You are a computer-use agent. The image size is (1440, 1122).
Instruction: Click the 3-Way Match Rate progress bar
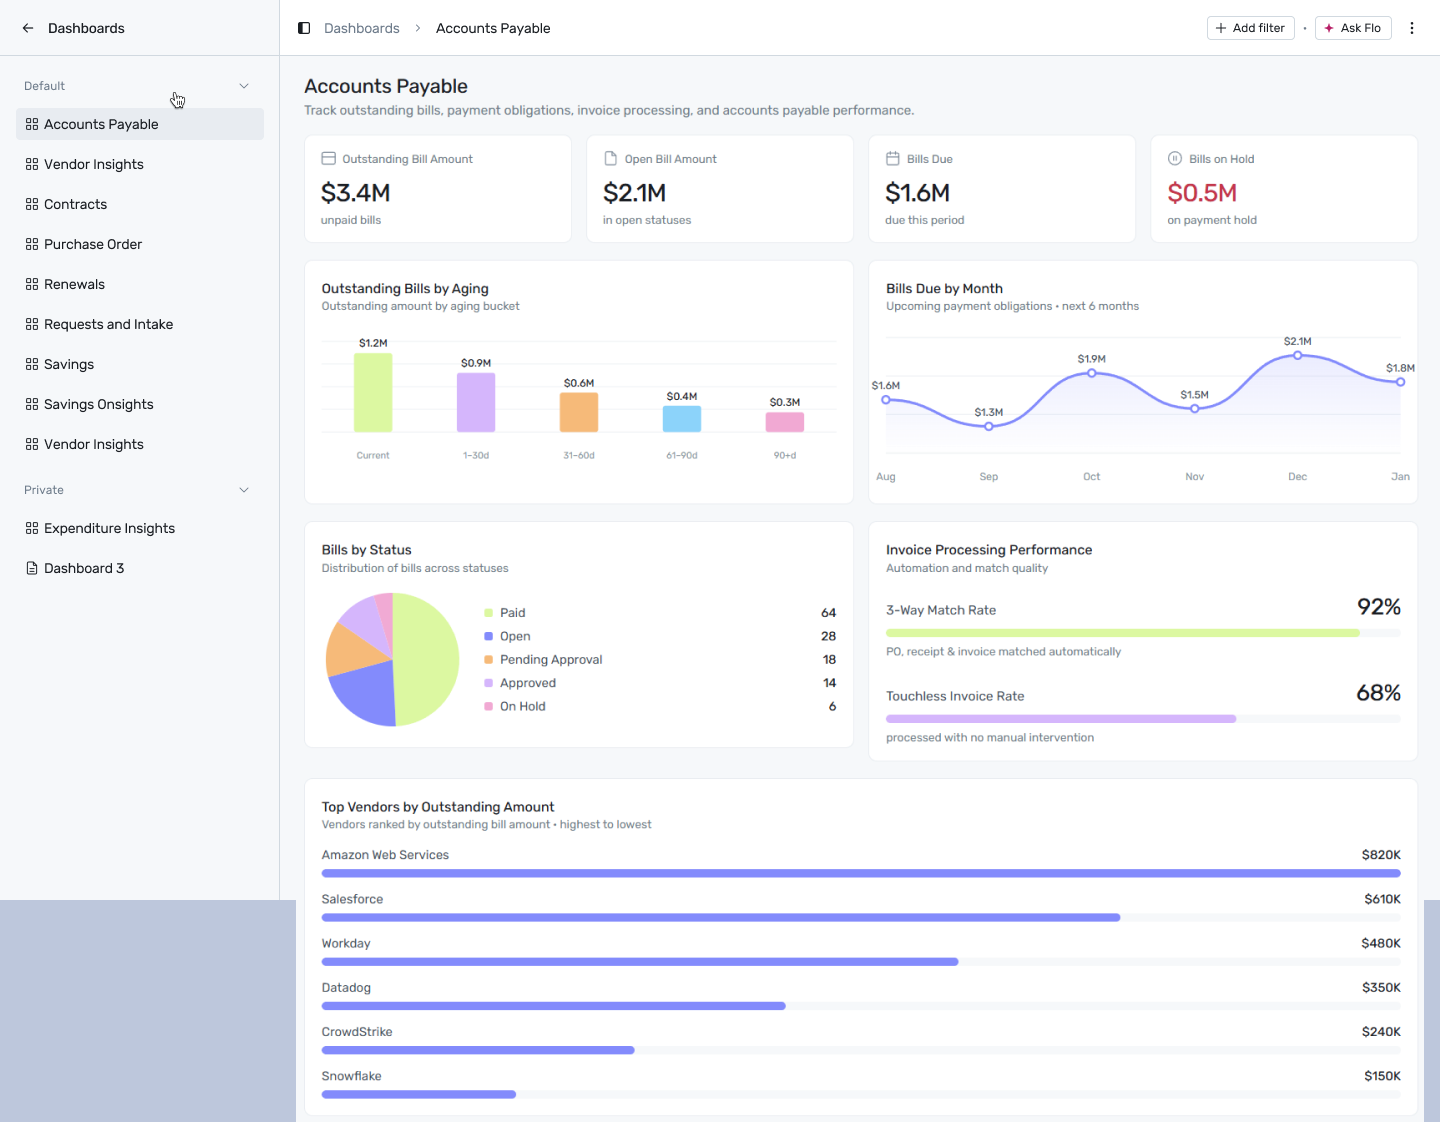1143,633
